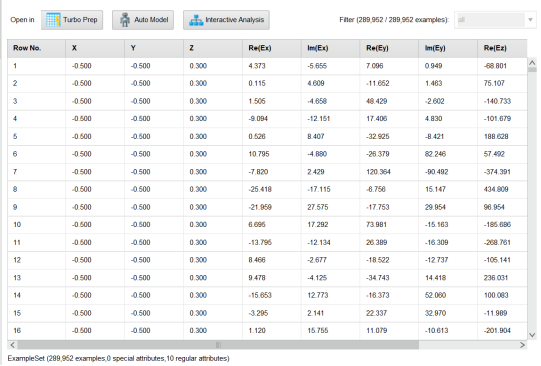
Task: Click the Filter examples count label
Action: point(394,20)
